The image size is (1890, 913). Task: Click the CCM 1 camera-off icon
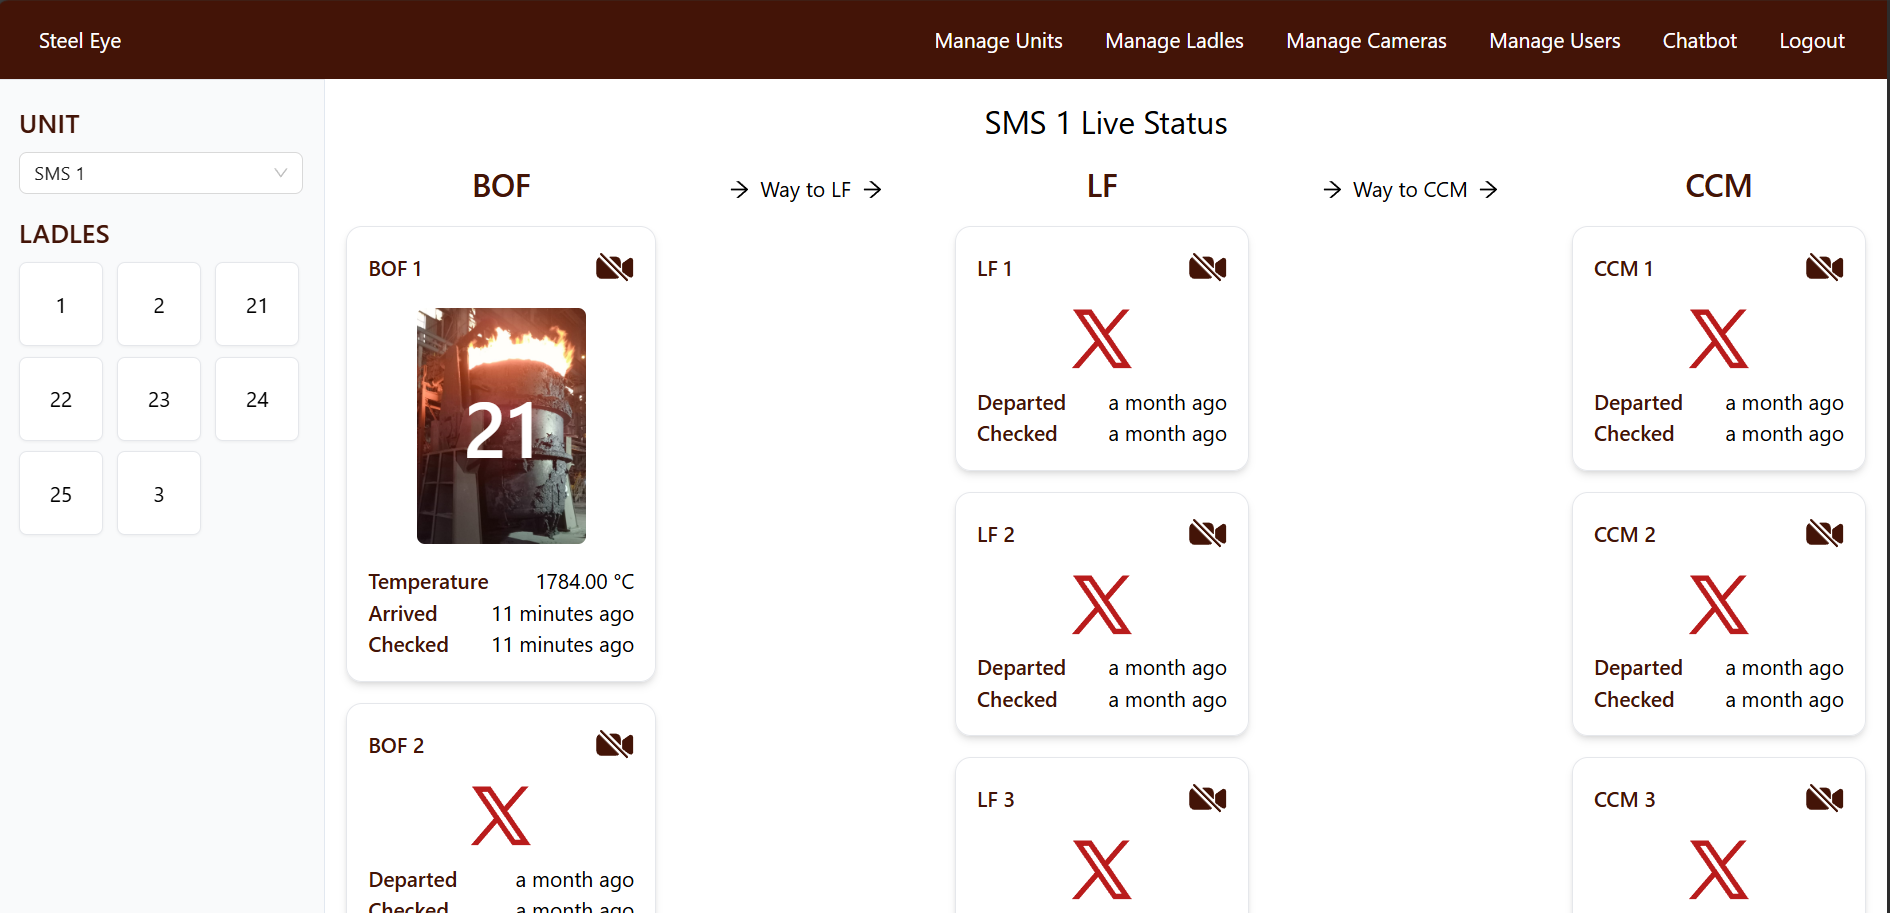1824,267
